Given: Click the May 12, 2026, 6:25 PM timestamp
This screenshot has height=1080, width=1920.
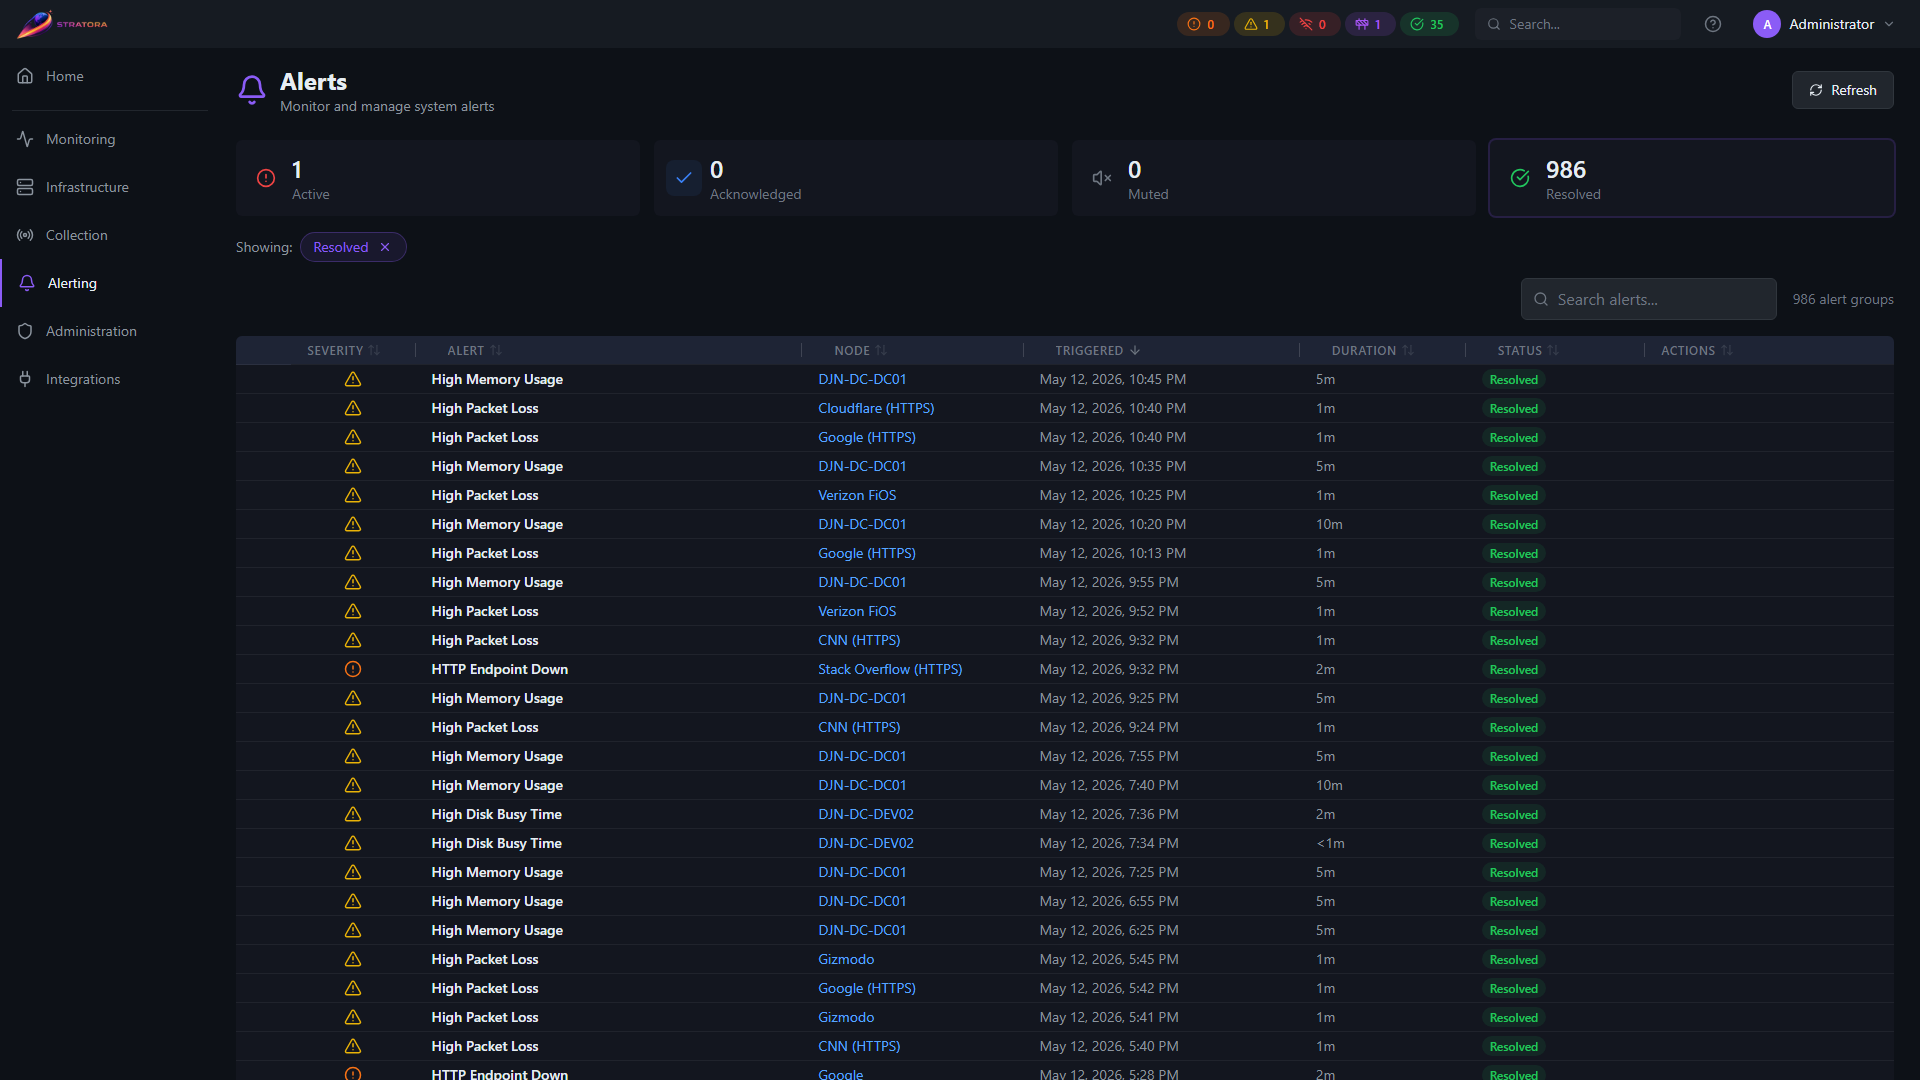Looking at the screenshot, I should point(1109,930).
